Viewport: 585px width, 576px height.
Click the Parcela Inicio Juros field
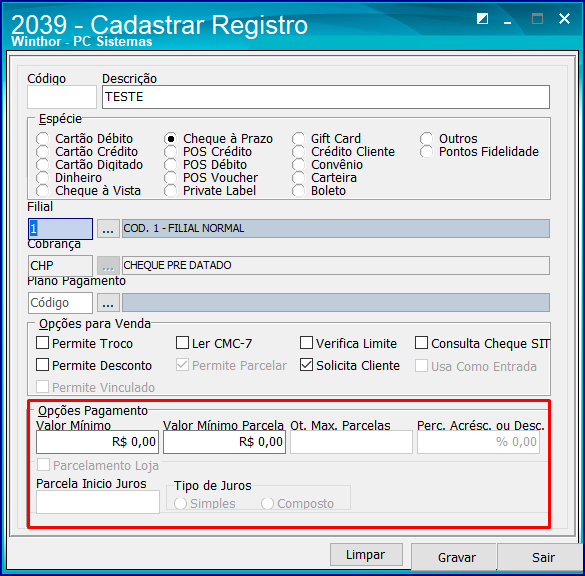[98, 502]
